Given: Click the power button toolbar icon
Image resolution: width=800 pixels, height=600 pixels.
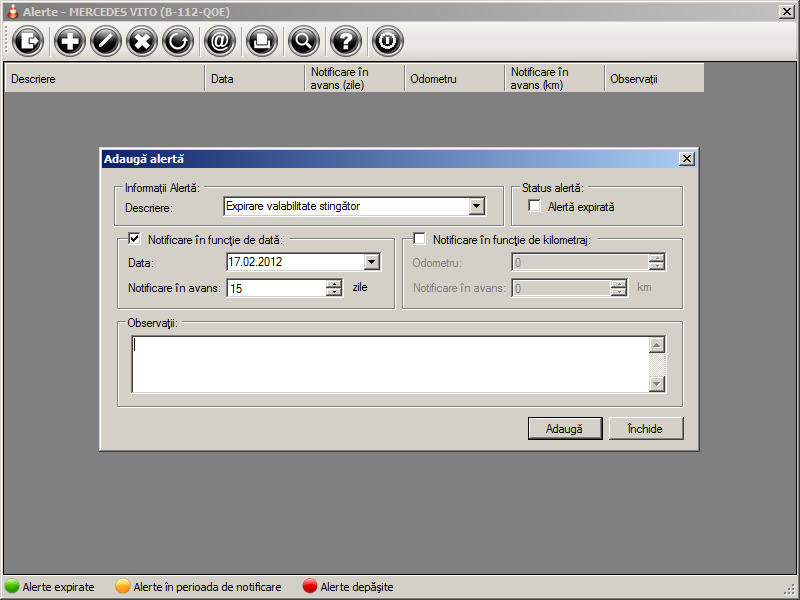Looking at the screenshot, I should click(387, 41).
